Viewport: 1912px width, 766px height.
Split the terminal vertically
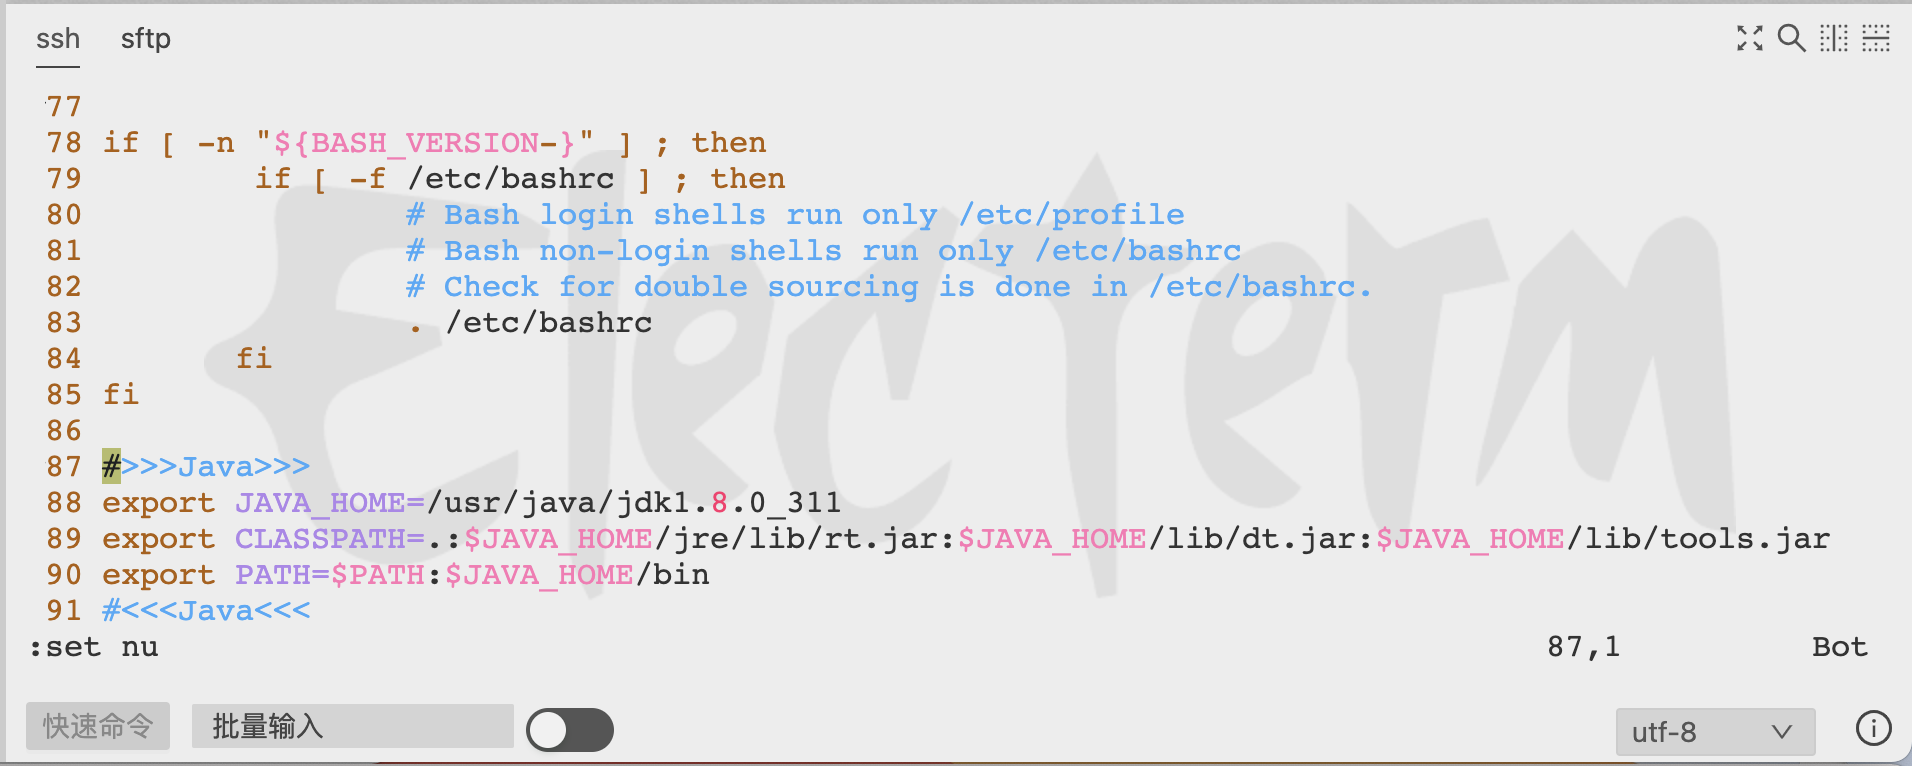click(x=1834, y=38)
